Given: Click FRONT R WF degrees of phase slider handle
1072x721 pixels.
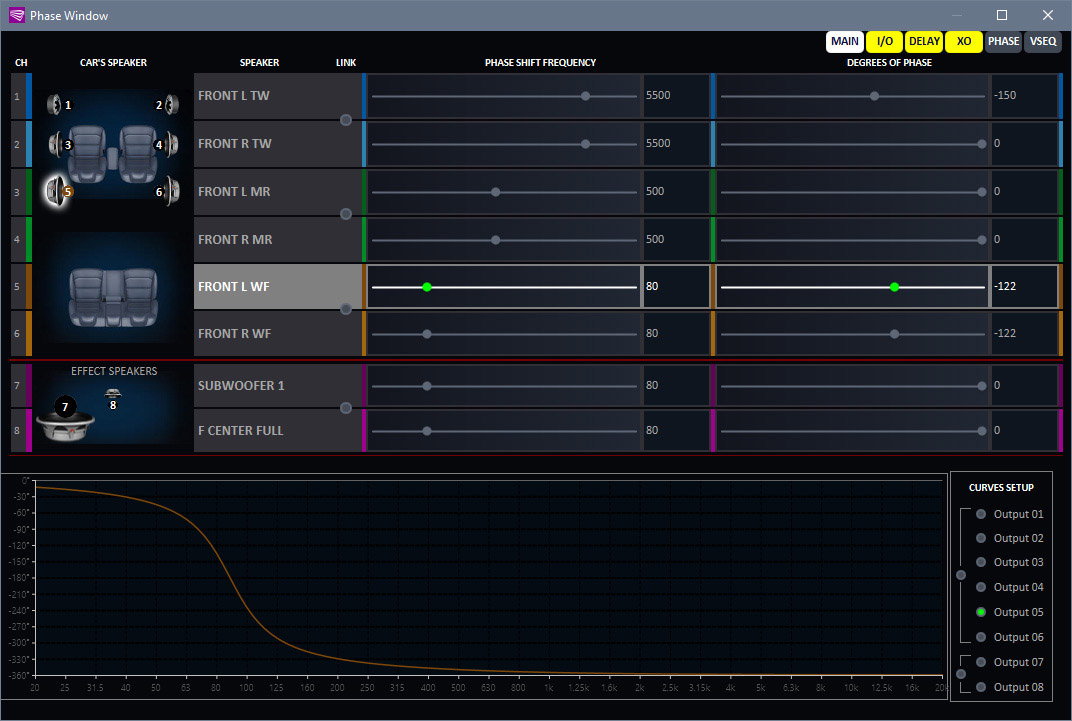Looking at the screenshot, I should pyautogui.click(x=894, y=334).
